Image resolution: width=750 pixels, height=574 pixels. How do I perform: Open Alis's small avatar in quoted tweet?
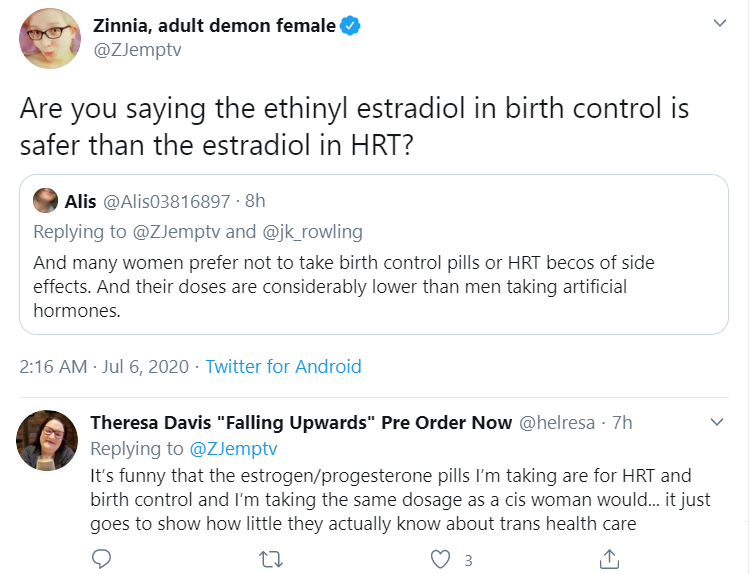click(x=45, y=200)
